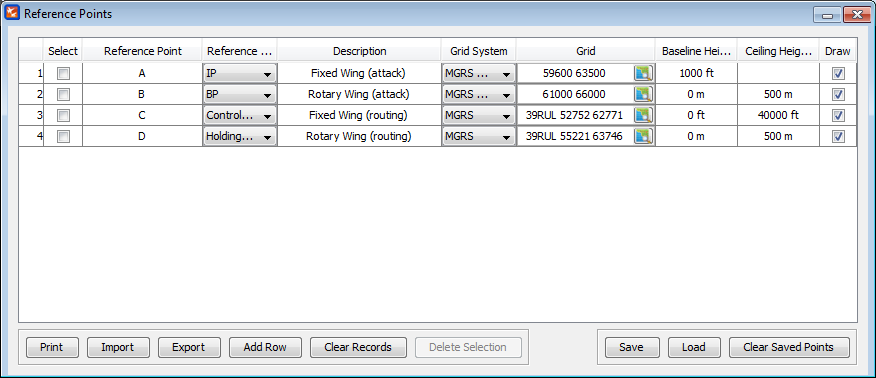
Task: Click the Load button
Action: click(694, 347)
